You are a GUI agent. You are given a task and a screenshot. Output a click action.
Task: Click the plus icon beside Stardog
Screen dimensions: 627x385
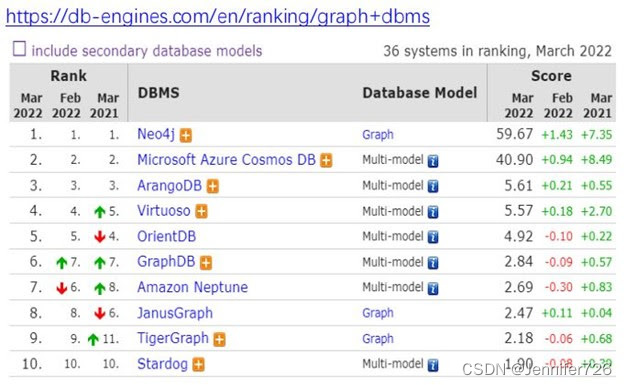coord(199,365)
